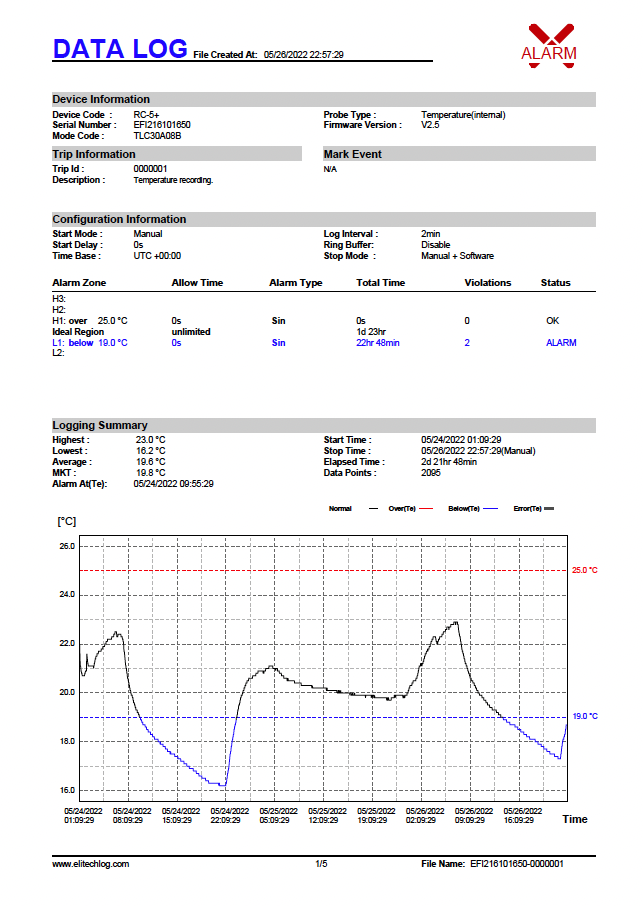The height and width of the screenshot is (906, 643).
Task: Select average temperature 19.6 °C
Action: click(x=151, y=462)
